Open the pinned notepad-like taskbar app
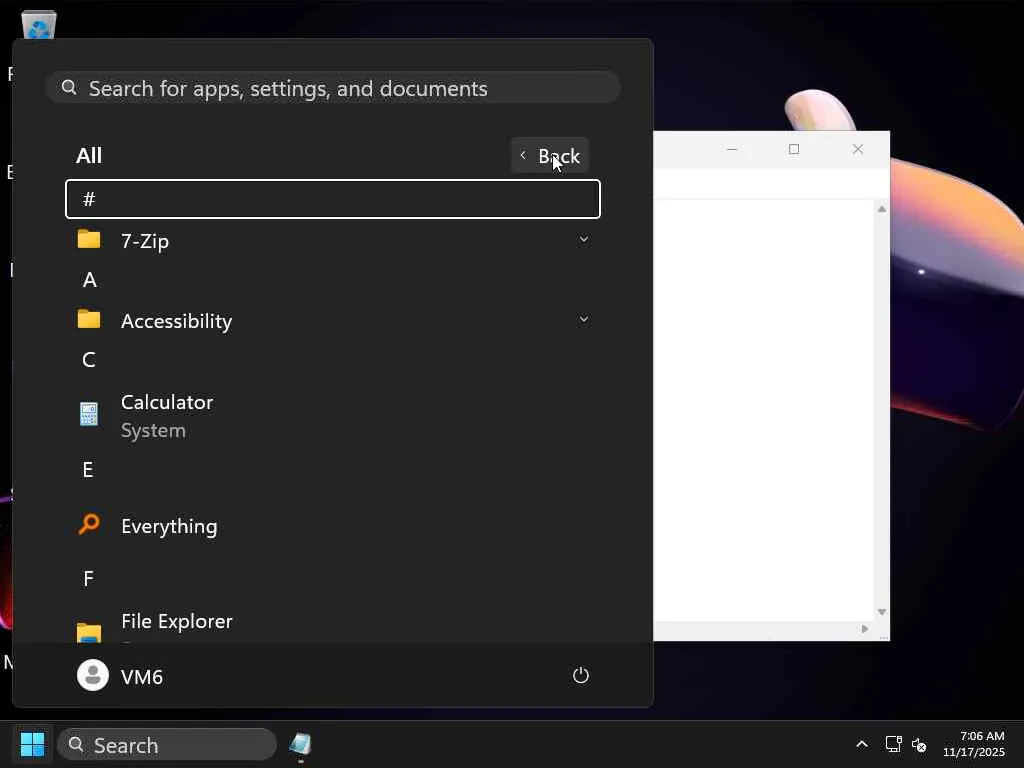Viewport: 1024px width, 768px height. (x=300, y=744)
